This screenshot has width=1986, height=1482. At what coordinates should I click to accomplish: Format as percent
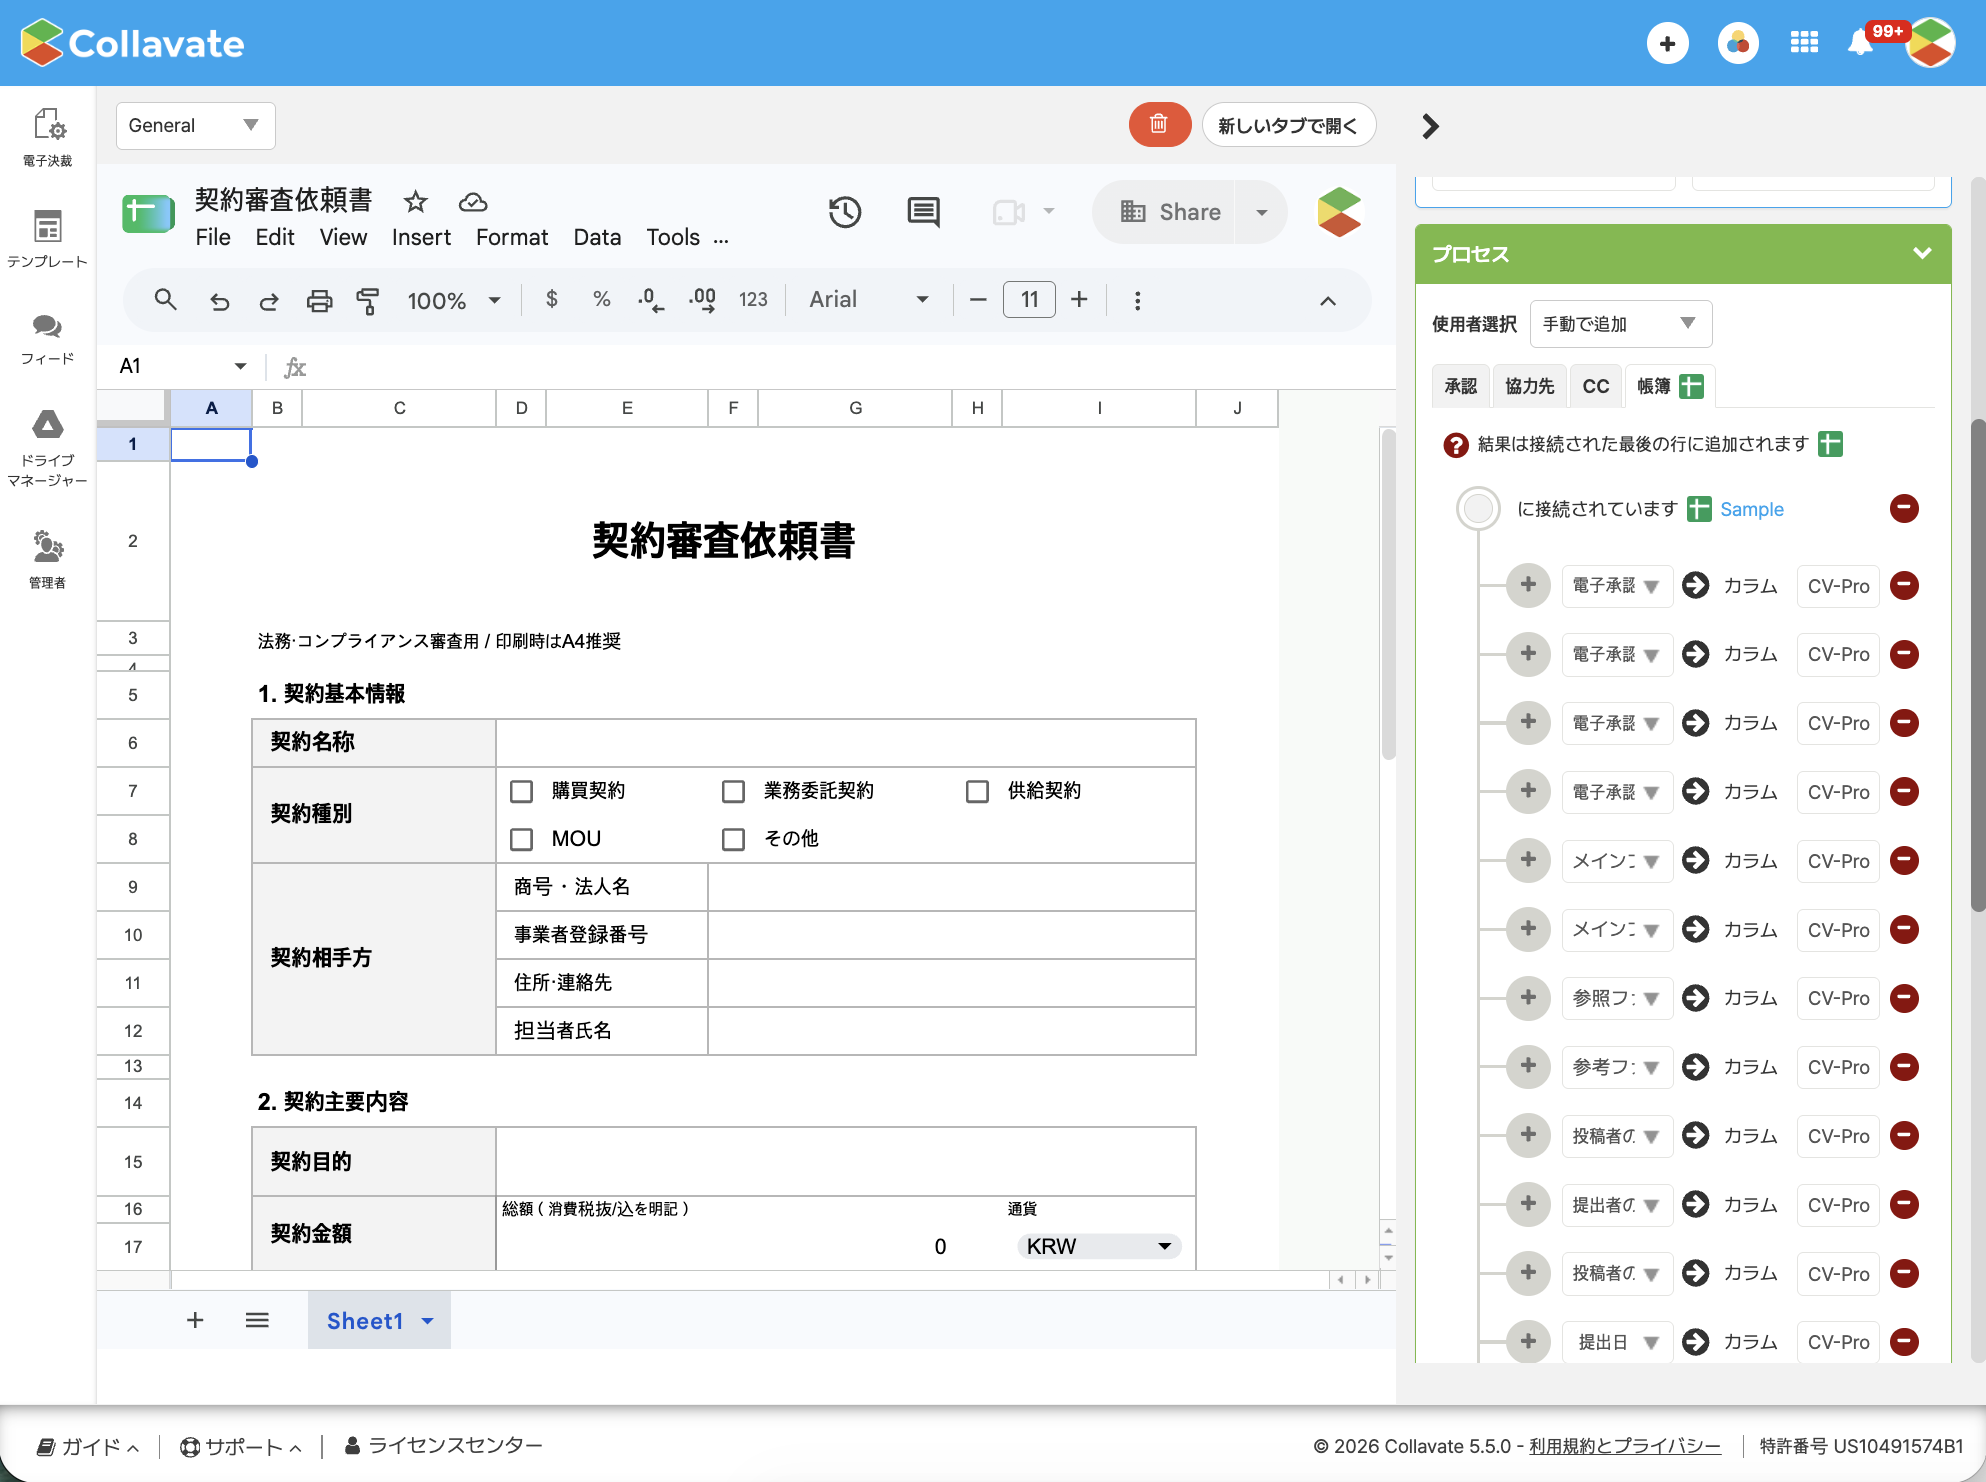[601, 299]
